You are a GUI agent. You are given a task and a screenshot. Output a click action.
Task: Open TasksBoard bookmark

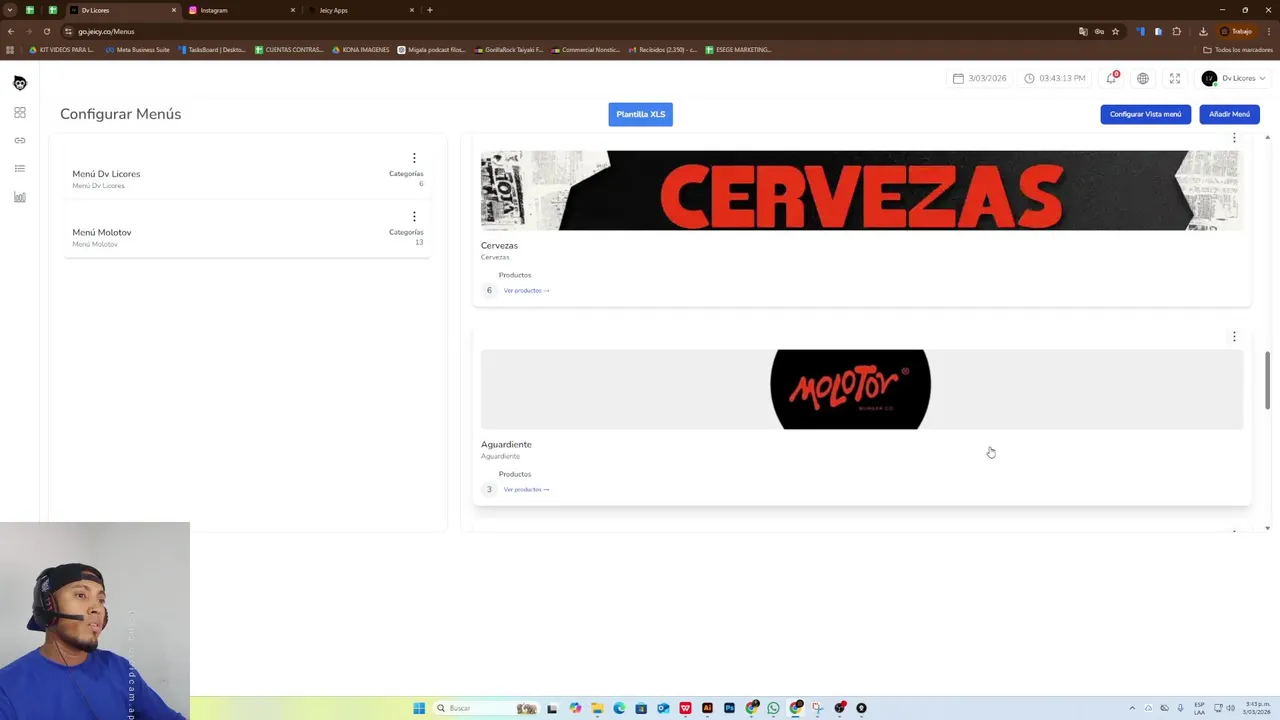pos(211,49)
